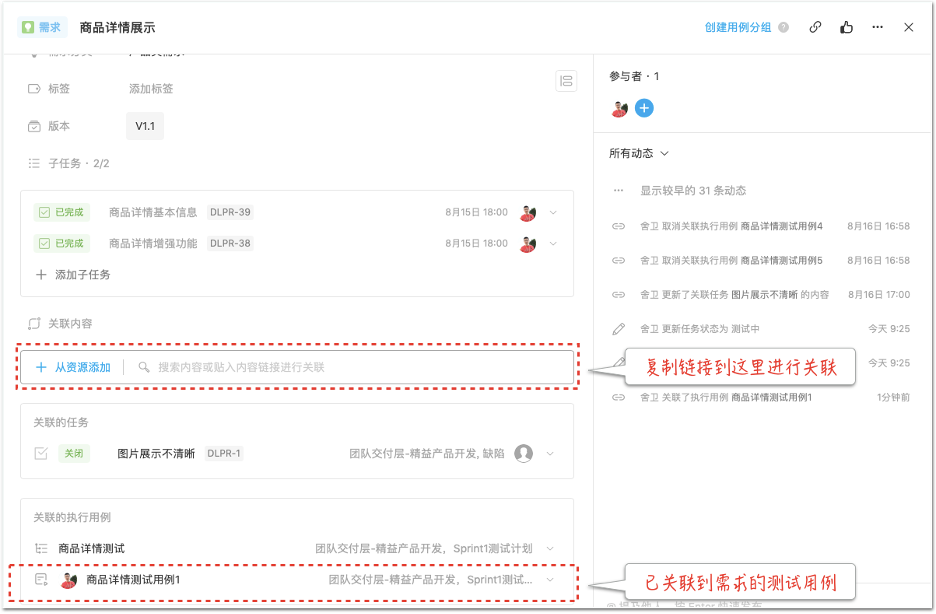Click activity 关联了执行用例 商品详情测试用例1
The width and height of the screenshot is (936, 614).
726,397
